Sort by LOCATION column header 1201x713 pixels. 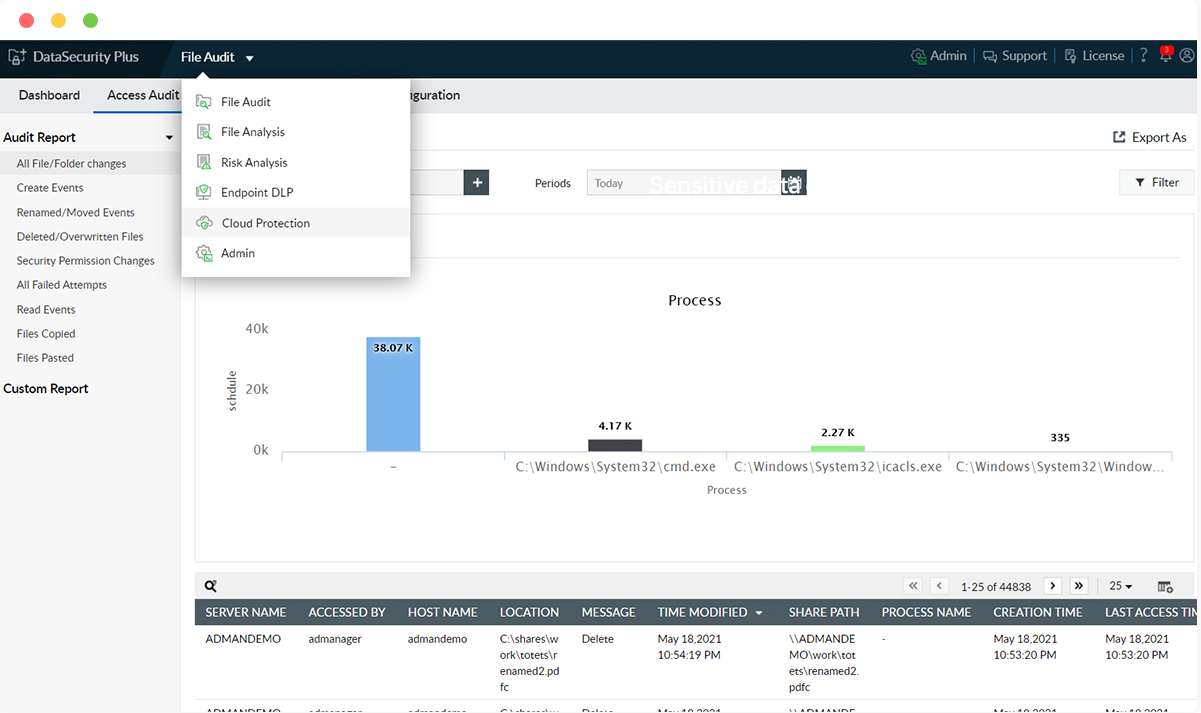point(529,612)
